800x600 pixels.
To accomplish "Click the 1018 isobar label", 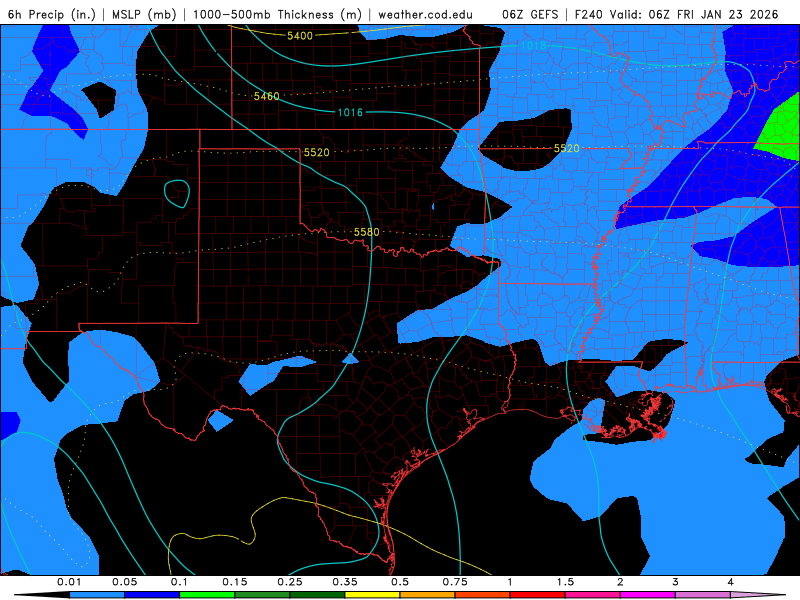I will tap(534, 45).
